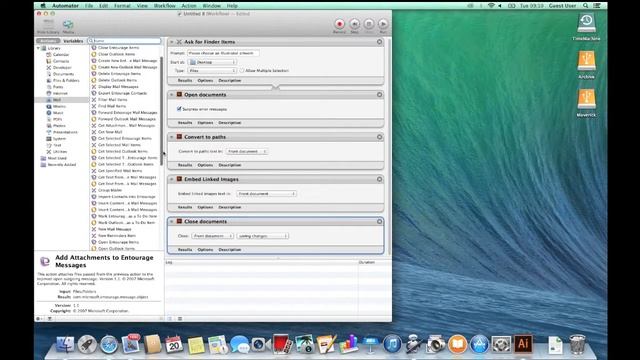Open Embed linked images Front document dropdown
640x360 pixels.
point(266,193)
